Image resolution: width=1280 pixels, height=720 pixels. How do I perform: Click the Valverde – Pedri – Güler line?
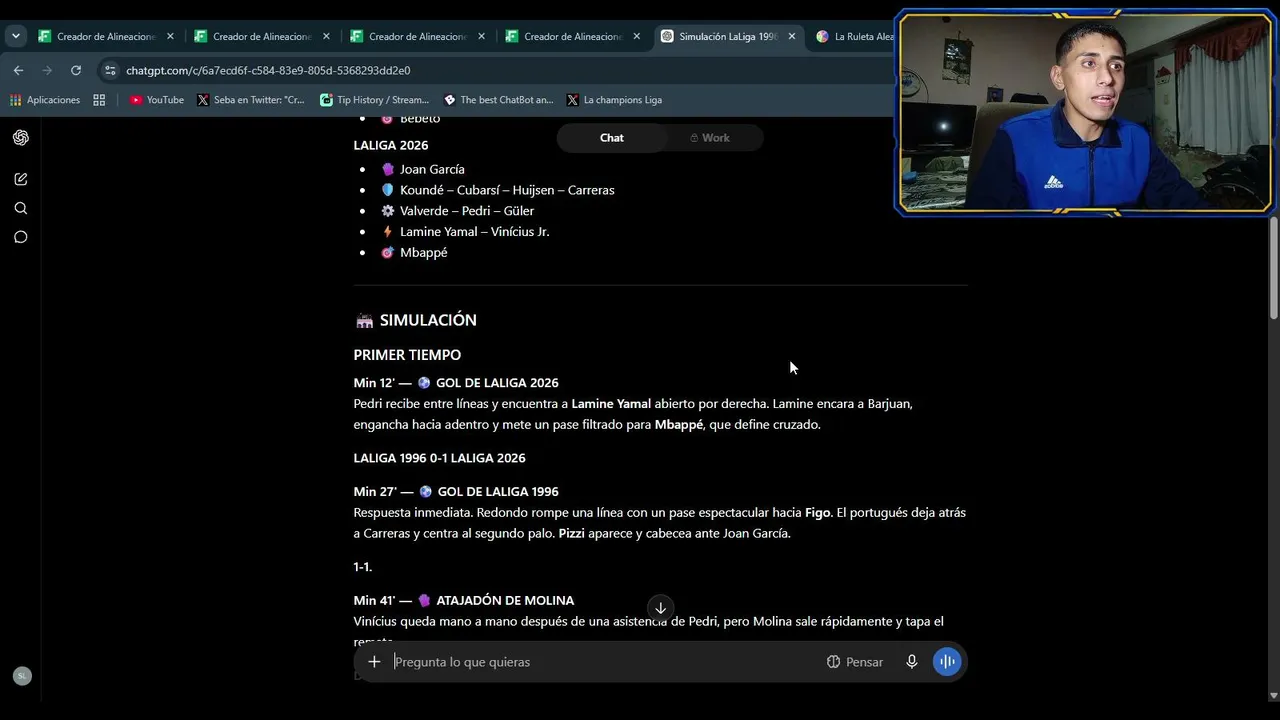467,211
